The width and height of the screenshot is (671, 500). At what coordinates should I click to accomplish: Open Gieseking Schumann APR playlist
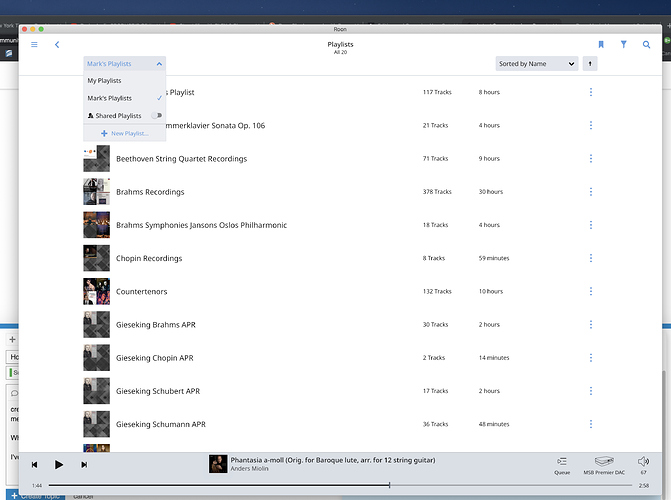pyautogui.click(x=161, y=424)
